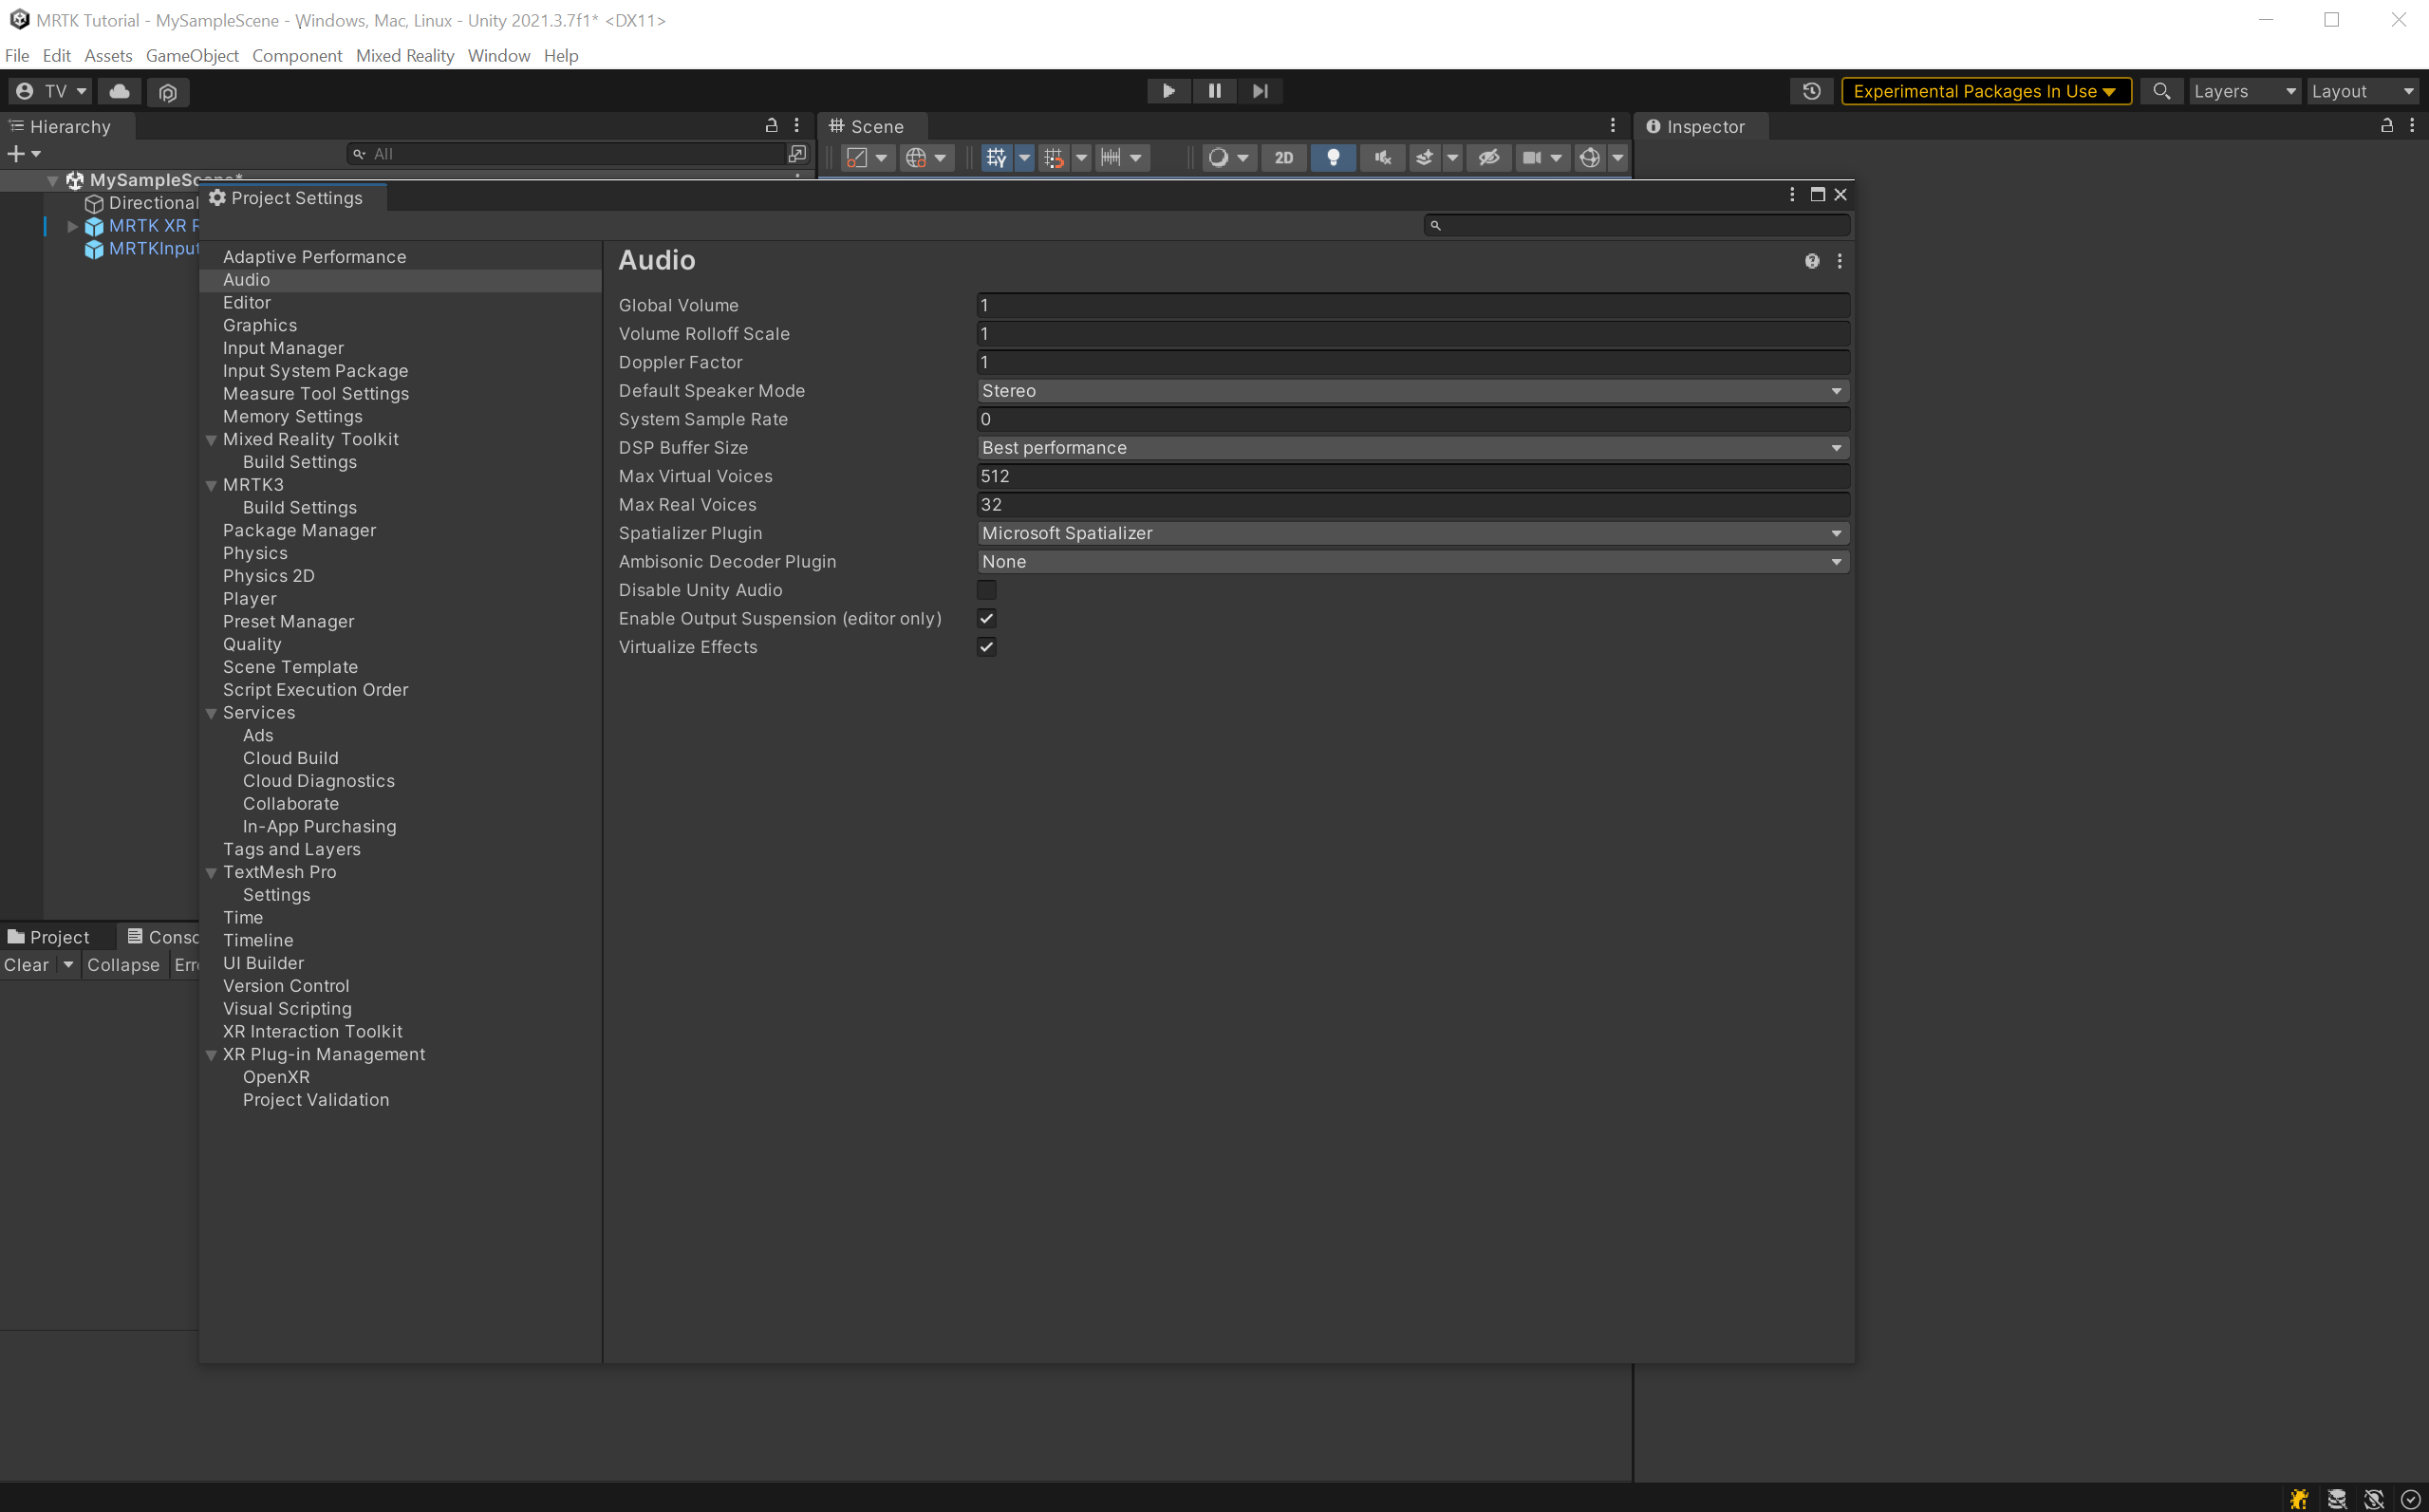Screen dimensions: 2429x1512
Task: Click the Play button in toolbar
Action: pyautogui.click(x=1168, y=91)
